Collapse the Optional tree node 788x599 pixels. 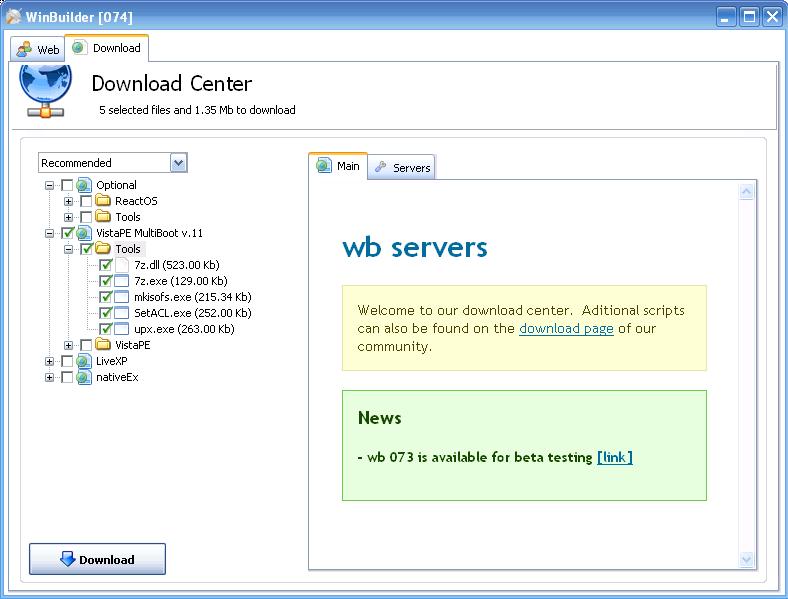[49, 185]
